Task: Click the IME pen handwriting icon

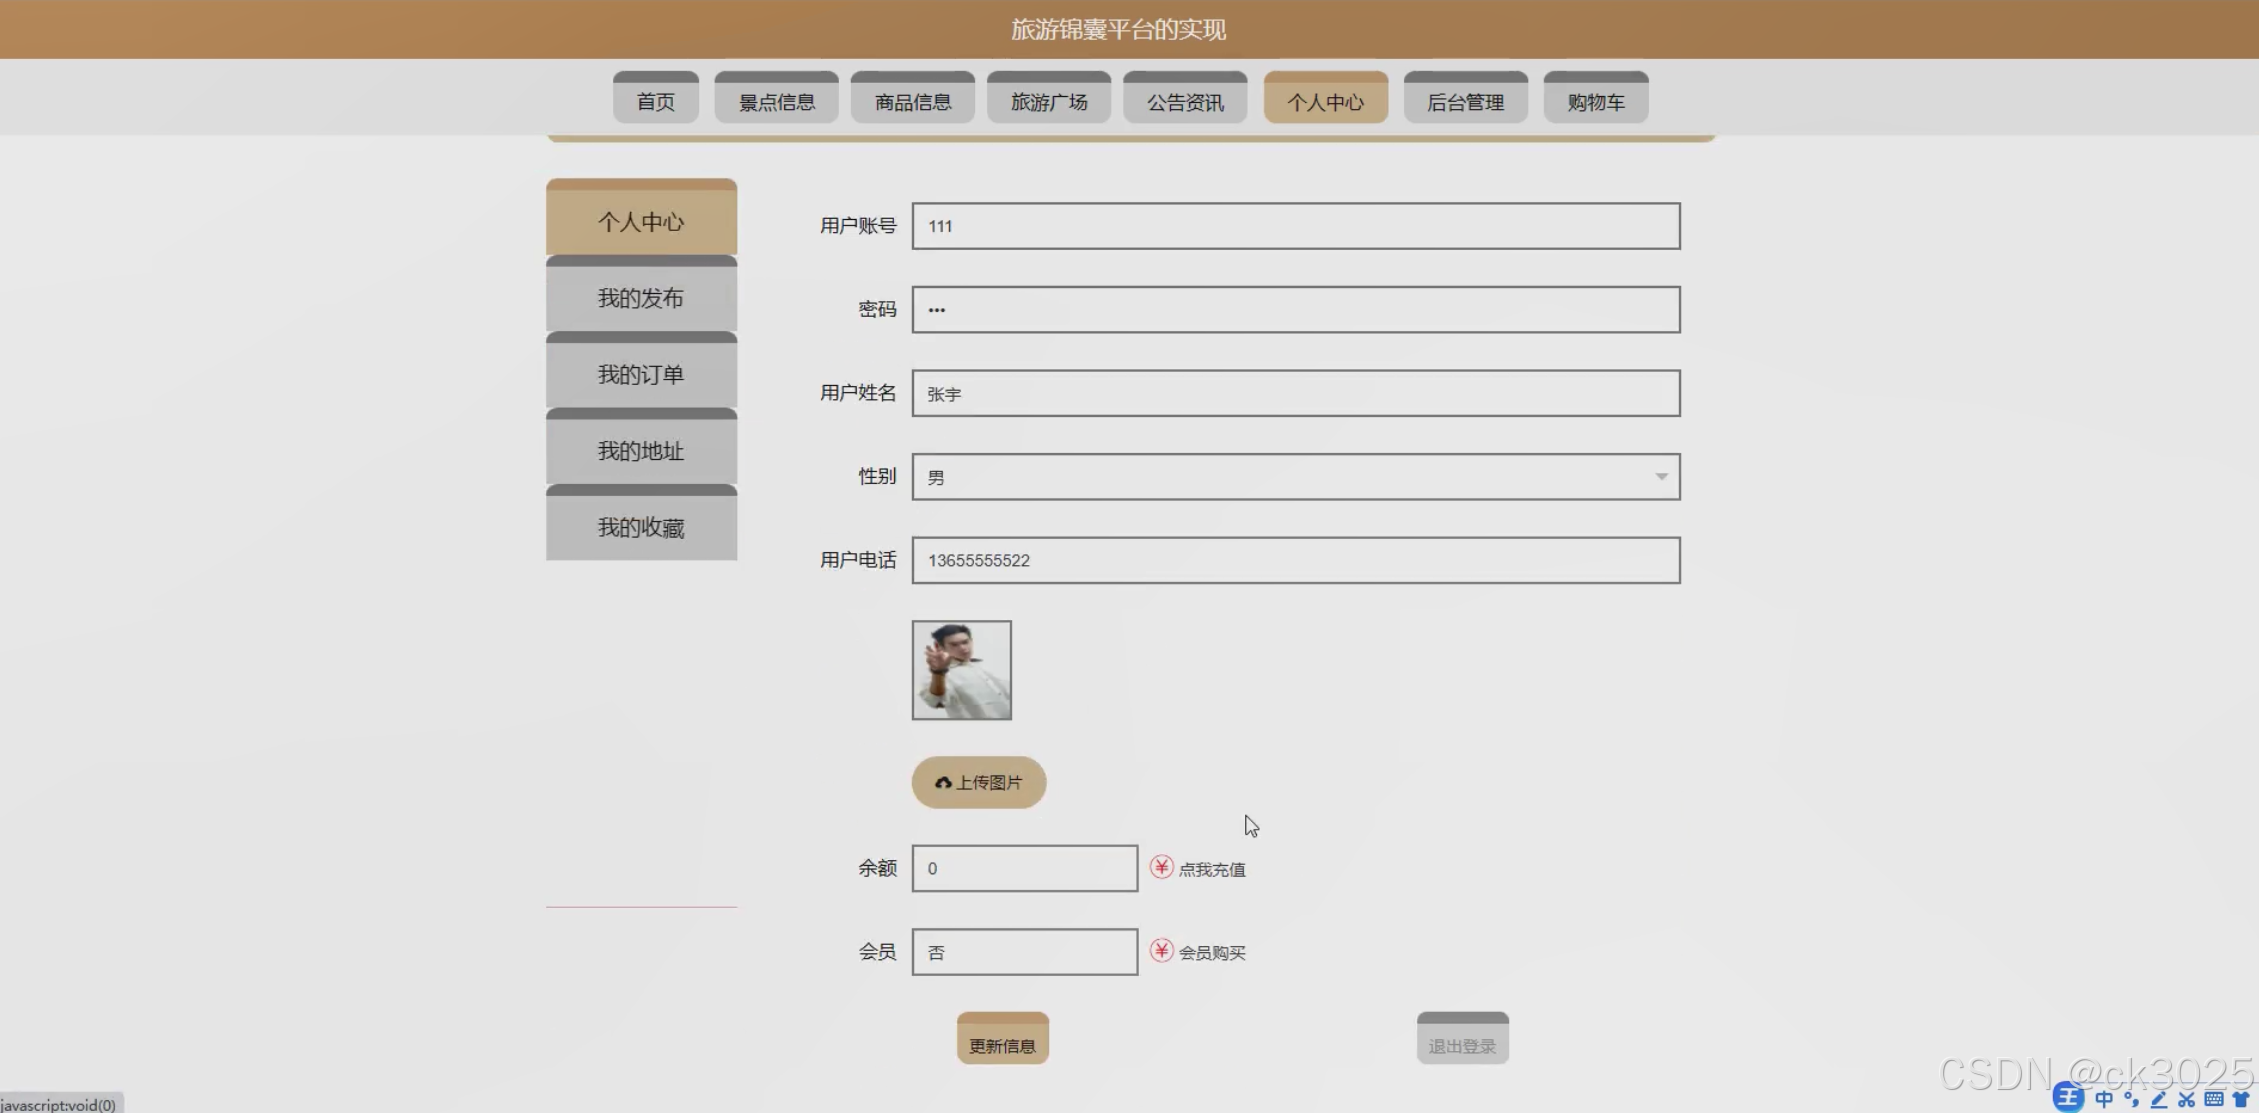Action: tap(2159, 1099)
